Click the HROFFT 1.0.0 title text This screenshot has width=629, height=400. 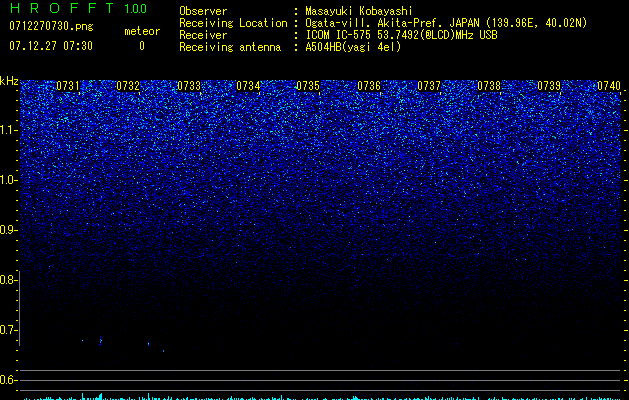(x=78, y=8)
